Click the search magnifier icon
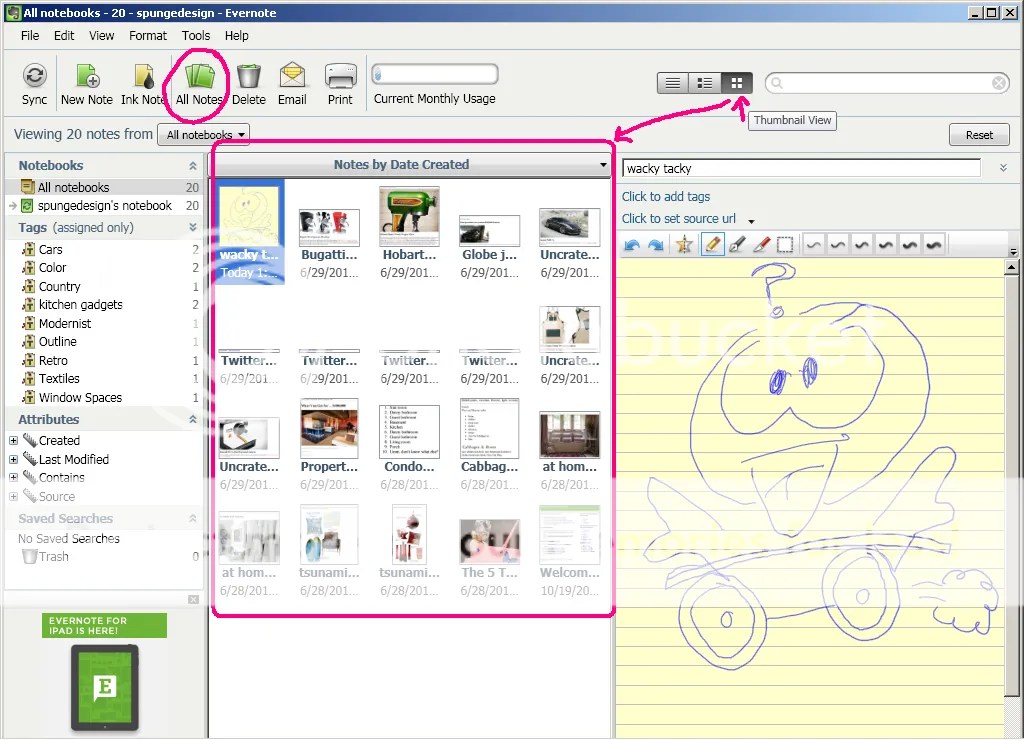The width and height of the screenshot is (1024, 740). (776, 83)
